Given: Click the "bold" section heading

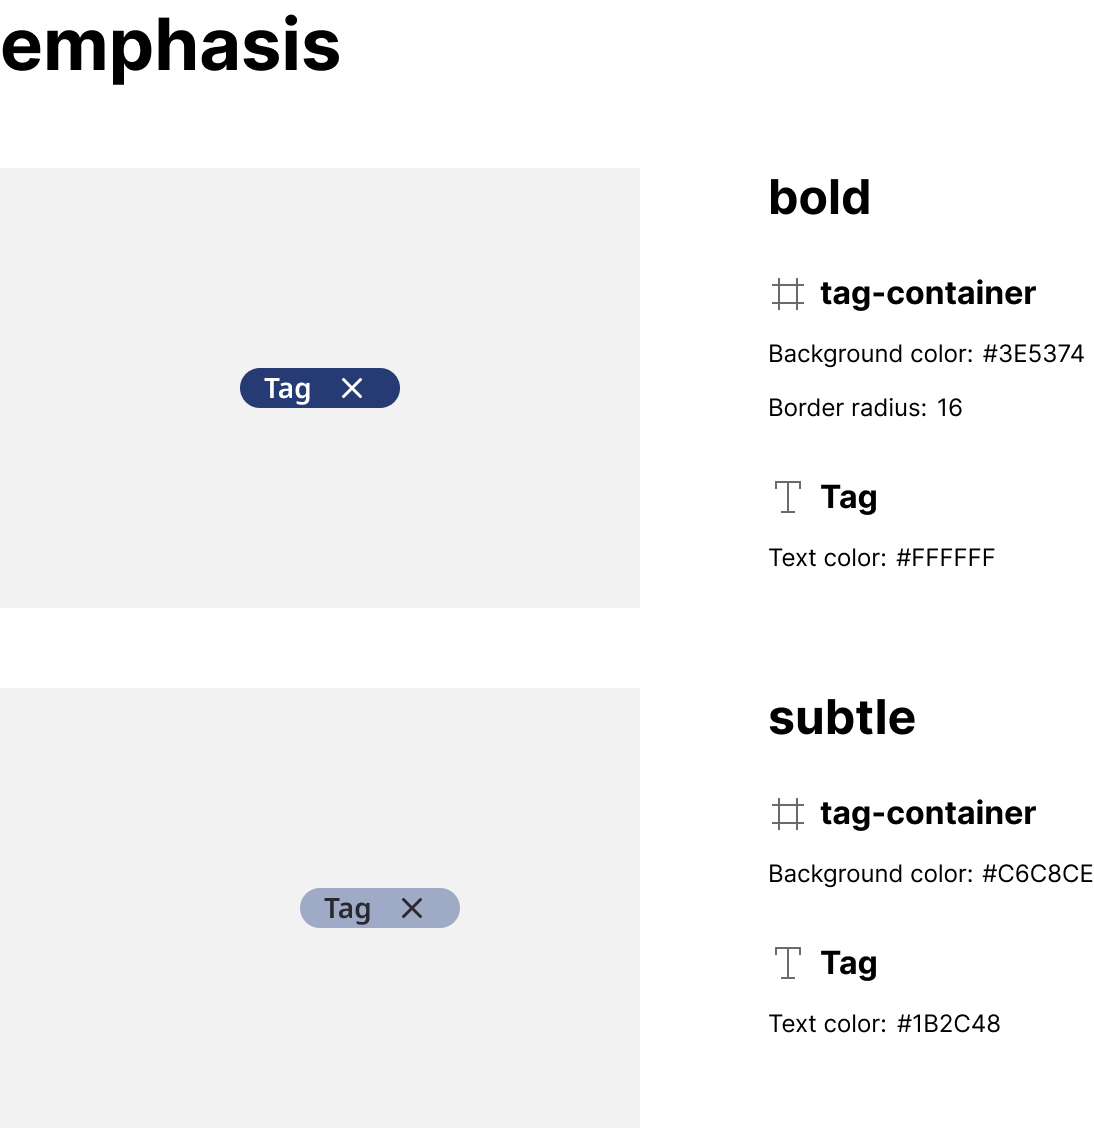Looking at the screenshot, I should click(x=819, y=198).
